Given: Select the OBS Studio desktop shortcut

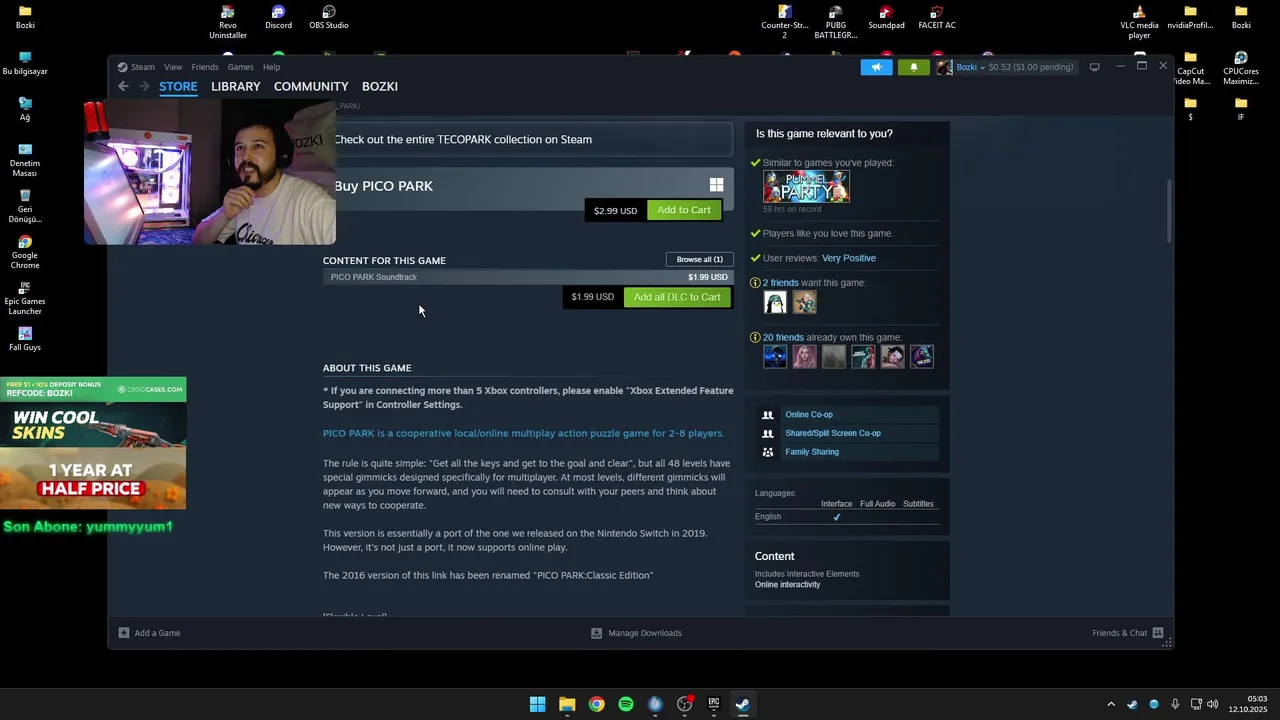Looking at the screenshot, I should 328,18.
